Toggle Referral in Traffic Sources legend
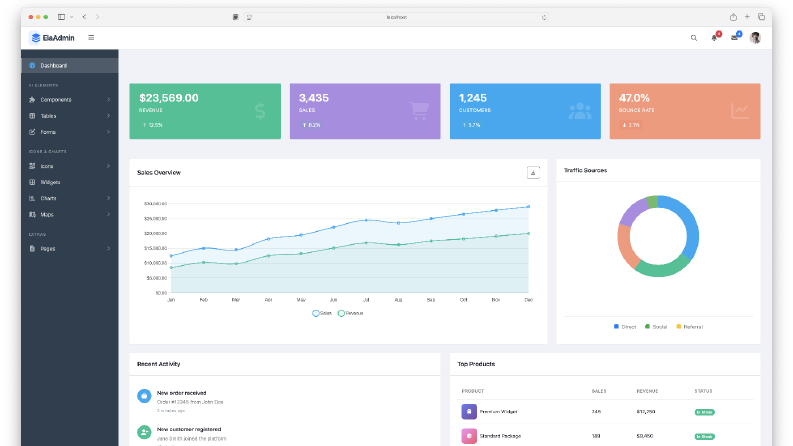The image size is (793, 446). tap(690, 327)
